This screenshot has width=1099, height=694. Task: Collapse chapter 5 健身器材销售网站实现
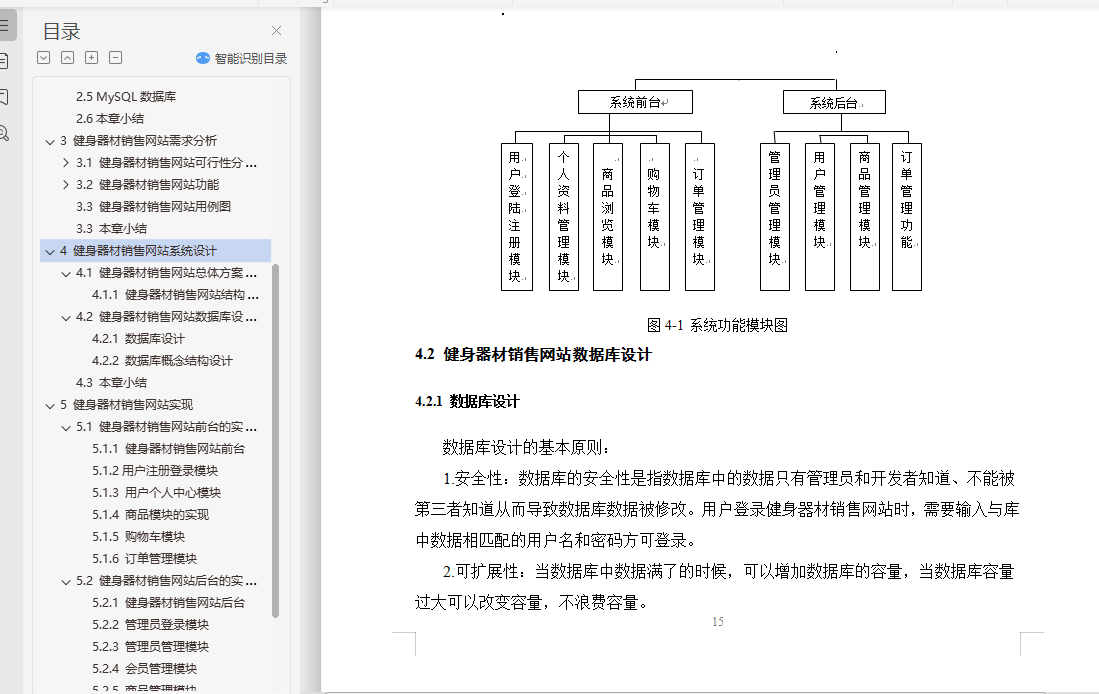(x=50, y=405)
